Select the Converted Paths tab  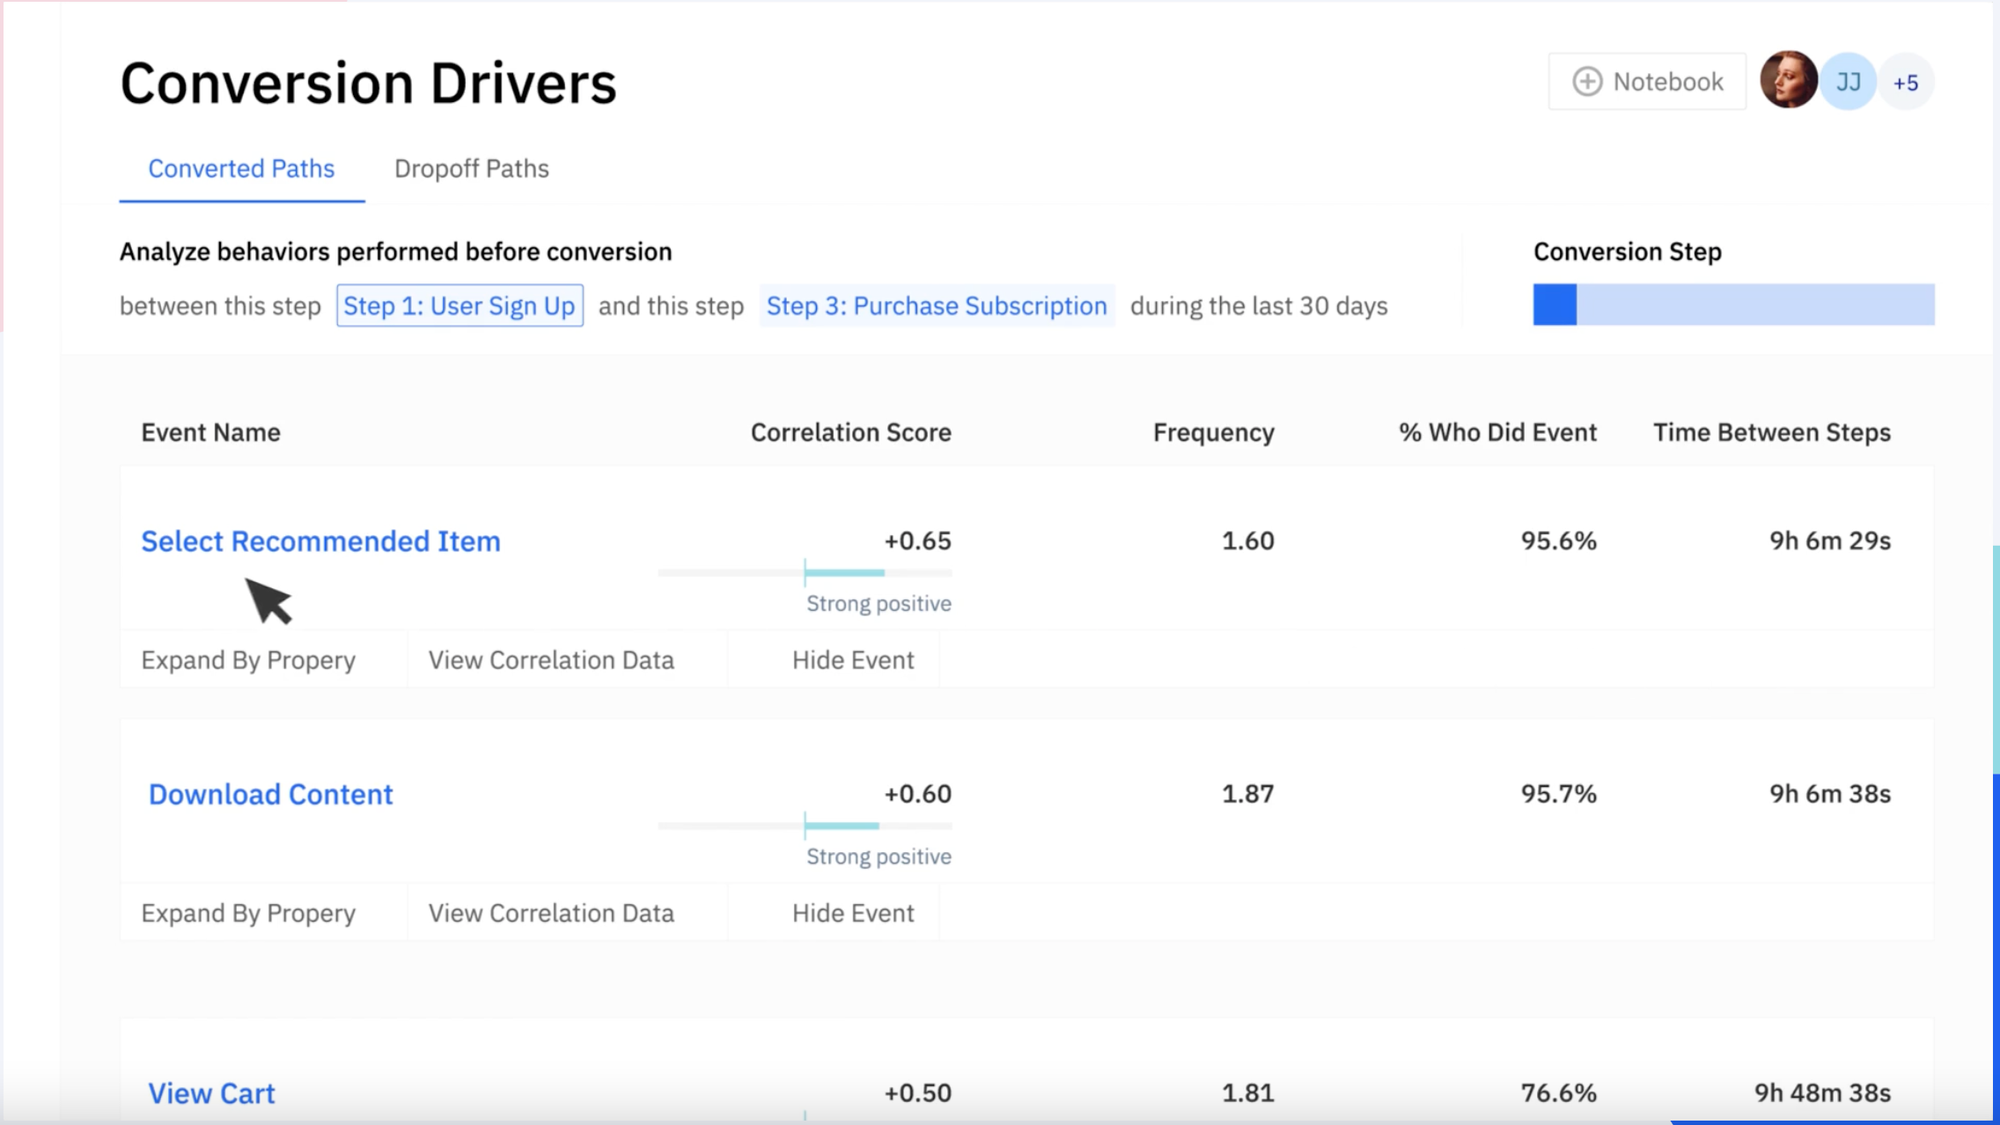point(241,168)
